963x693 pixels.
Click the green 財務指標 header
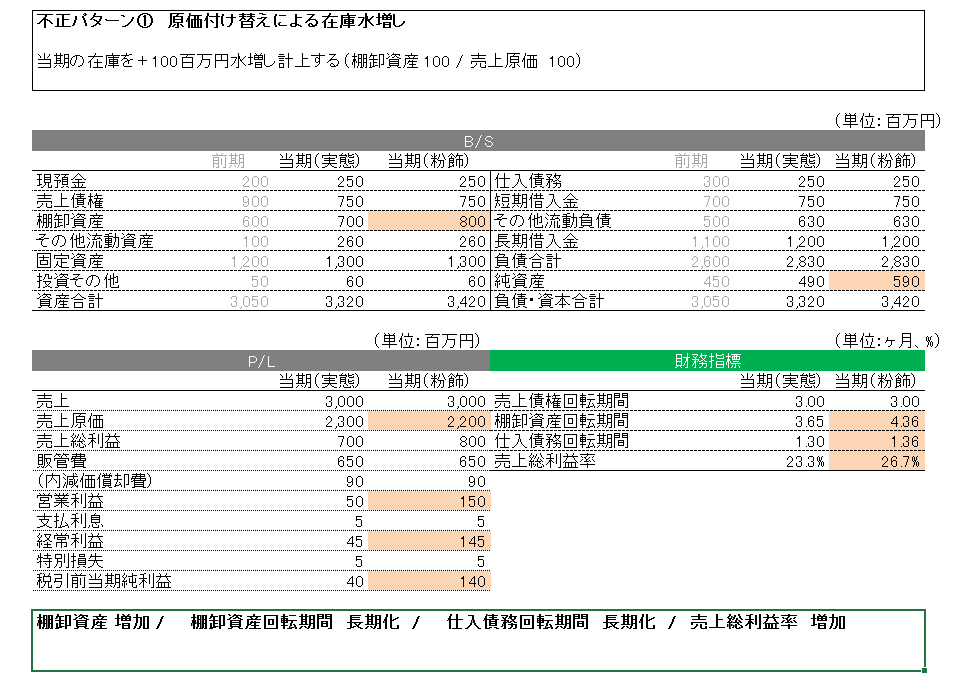707,361
